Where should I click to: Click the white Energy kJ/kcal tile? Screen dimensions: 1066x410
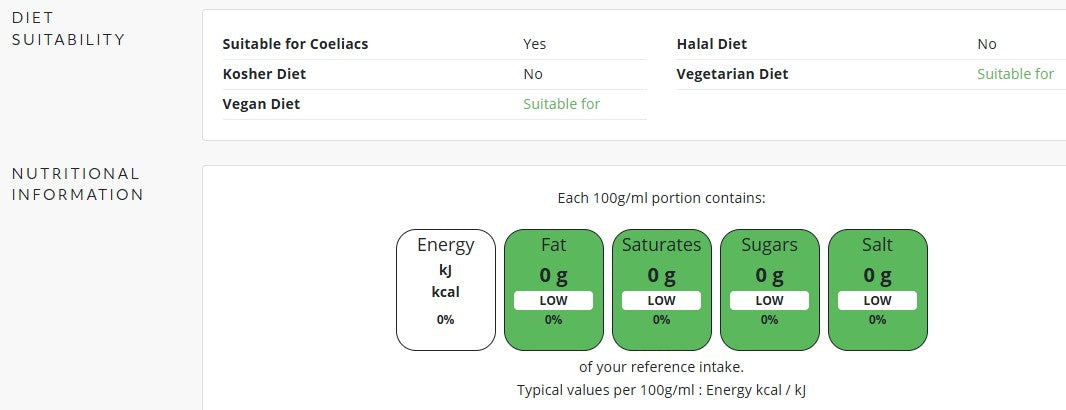[x=445, y=290]
